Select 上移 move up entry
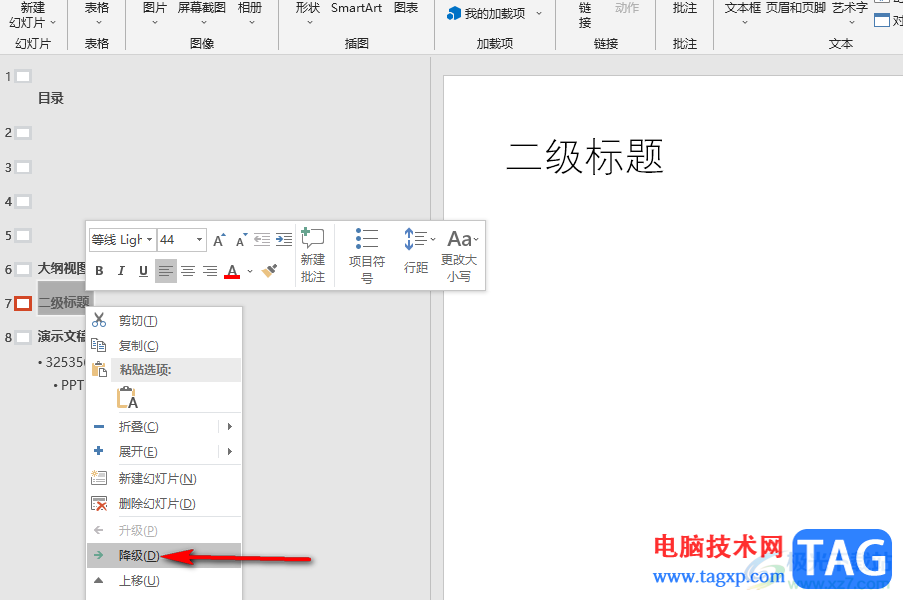 point(164,581)
